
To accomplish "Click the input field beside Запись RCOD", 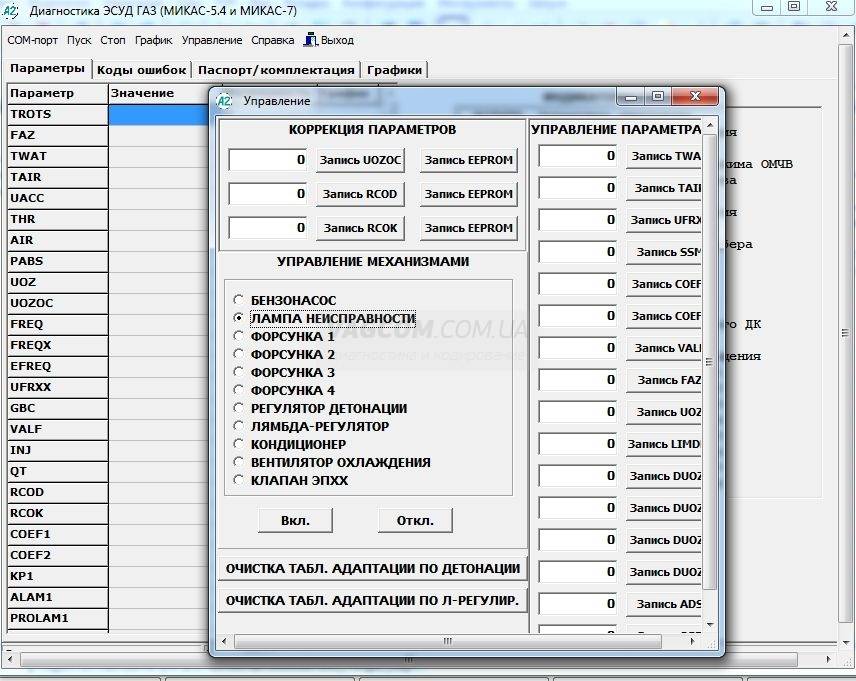I will (268, 194).
